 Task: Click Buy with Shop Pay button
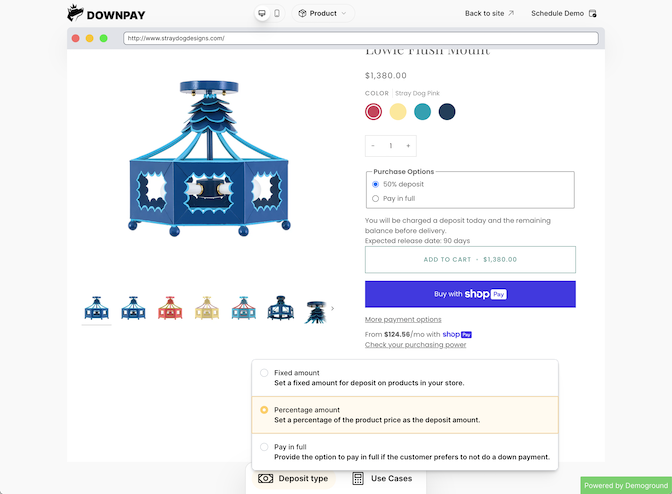(470, 294)
